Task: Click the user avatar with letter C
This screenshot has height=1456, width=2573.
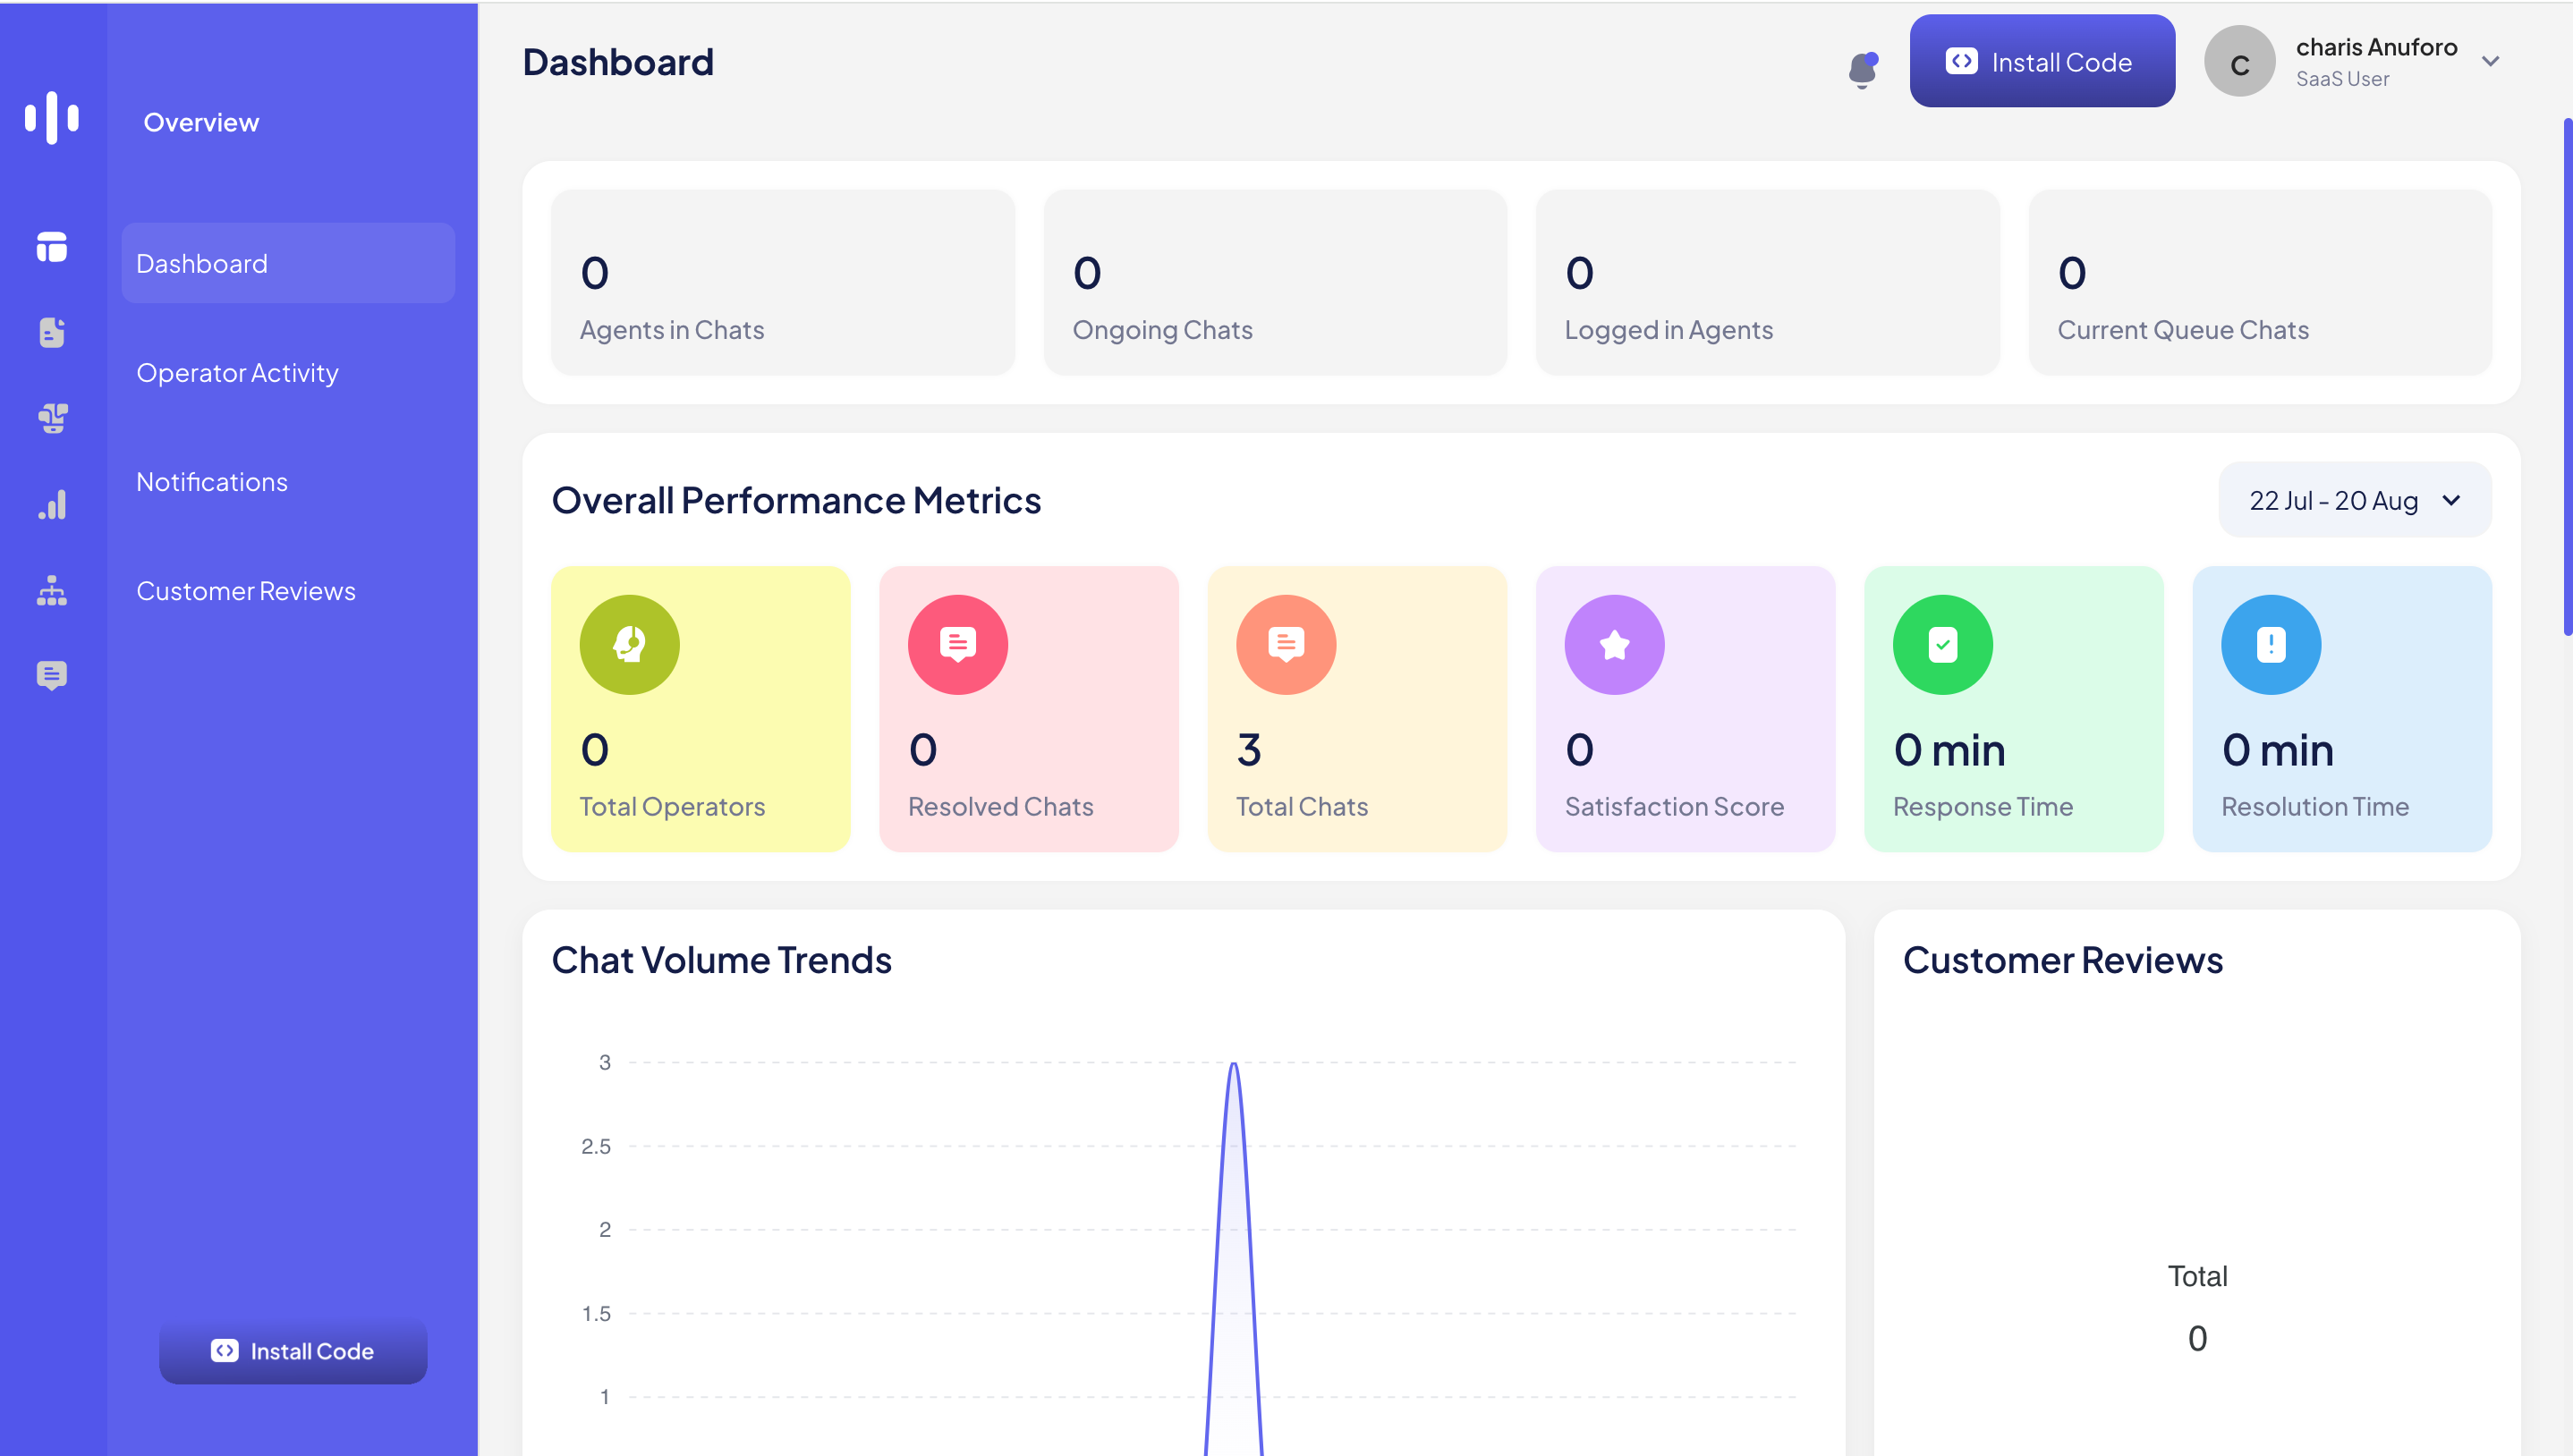Action: [x=2239, y=62]
